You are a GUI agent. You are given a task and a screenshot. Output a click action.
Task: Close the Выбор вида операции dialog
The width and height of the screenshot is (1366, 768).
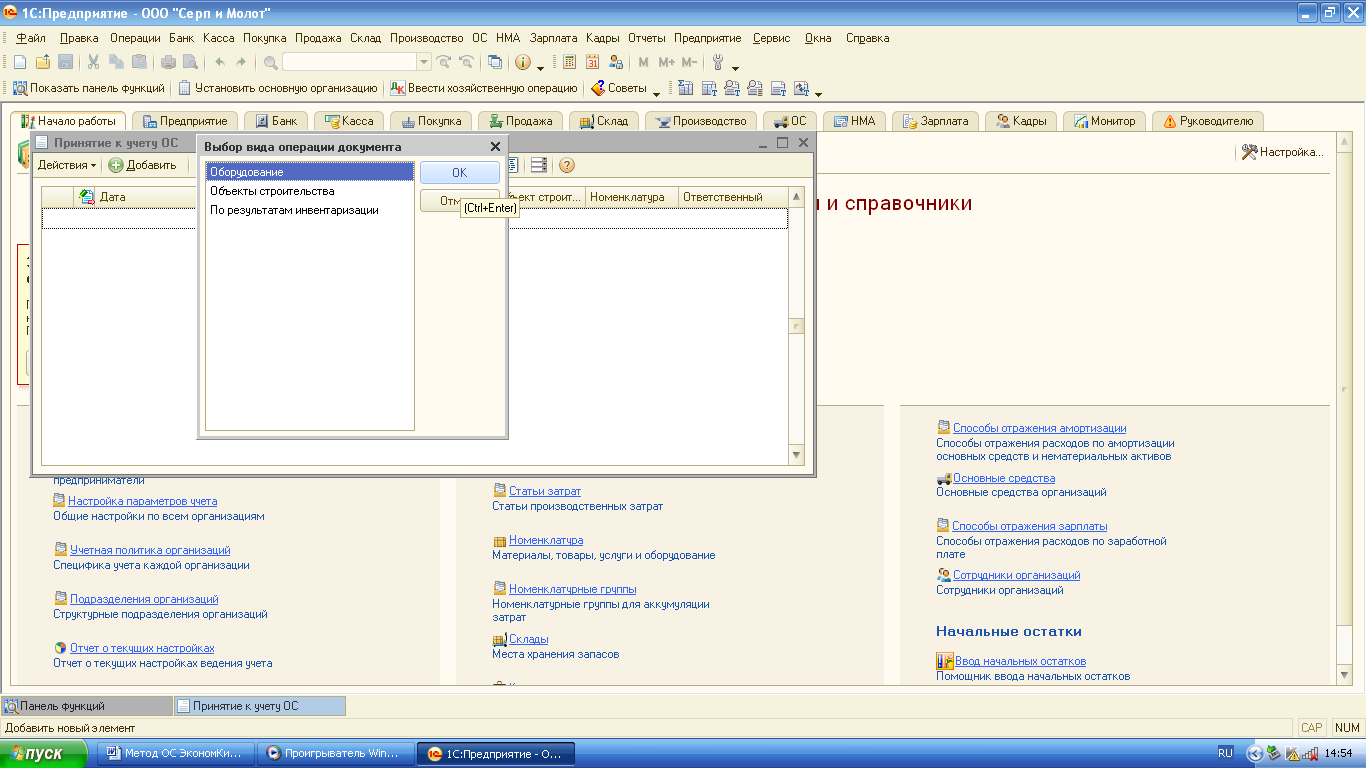(x=495, y=147)
